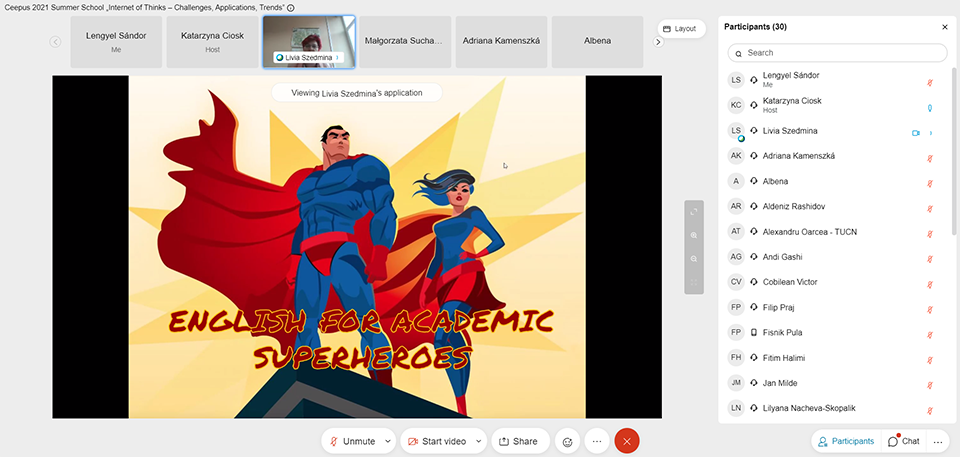The height and width of the screenshot is (457, 960).
Task: Open the Layout options
Action: [680, 29]
